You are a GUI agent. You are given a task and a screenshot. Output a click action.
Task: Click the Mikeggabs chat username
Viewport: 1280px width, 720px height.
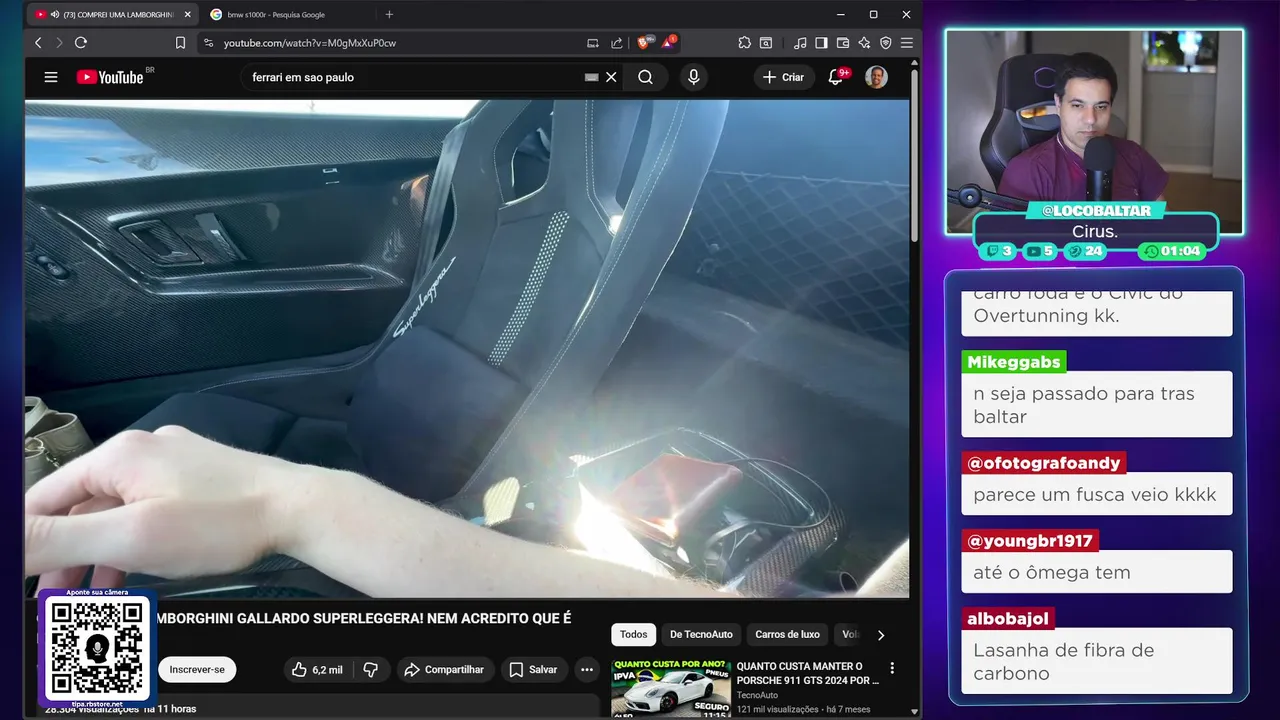tap(1014, 362)
